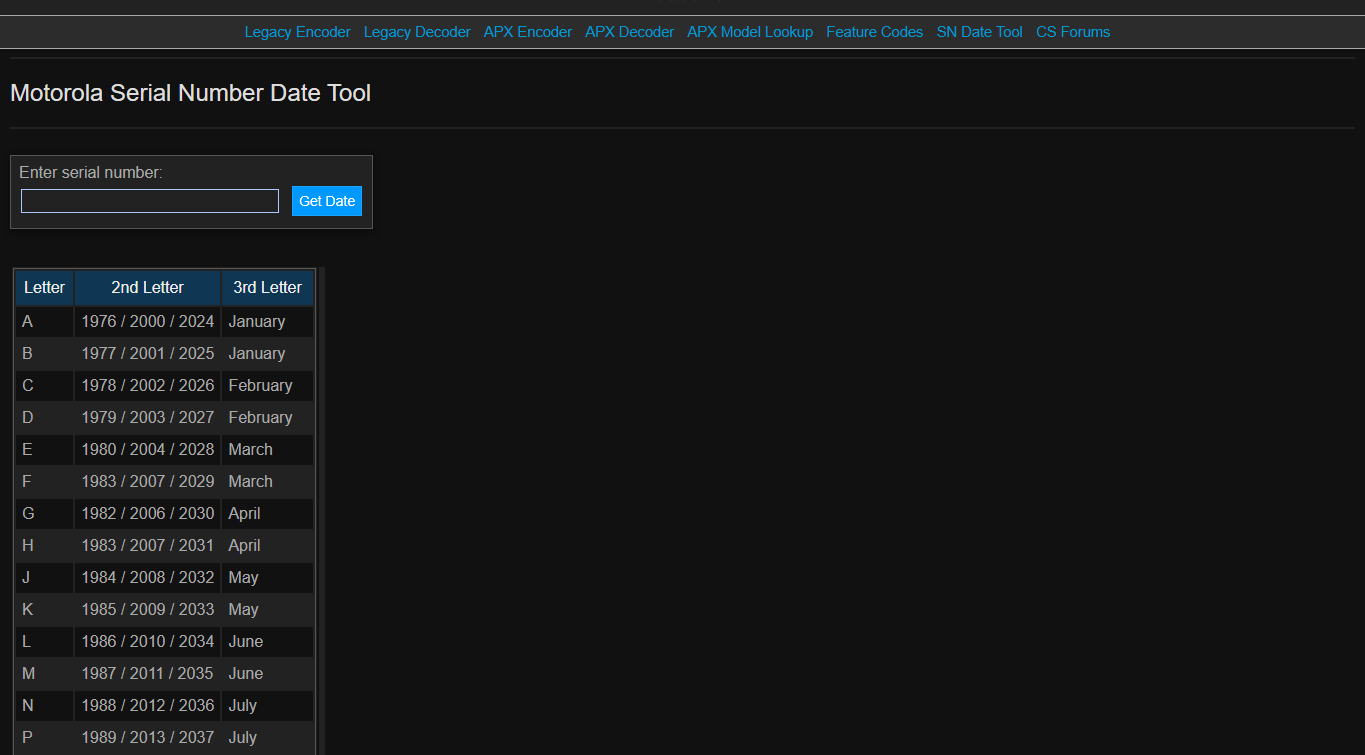
Task: Click the January cell in row A
Action: (268, 322)
